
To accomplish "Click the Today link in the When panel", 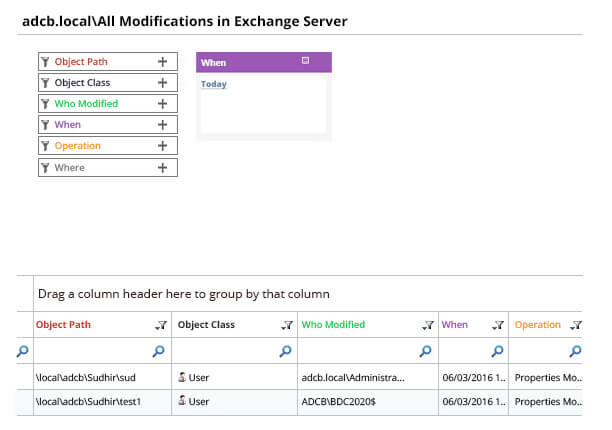I will tap(213, 84).
